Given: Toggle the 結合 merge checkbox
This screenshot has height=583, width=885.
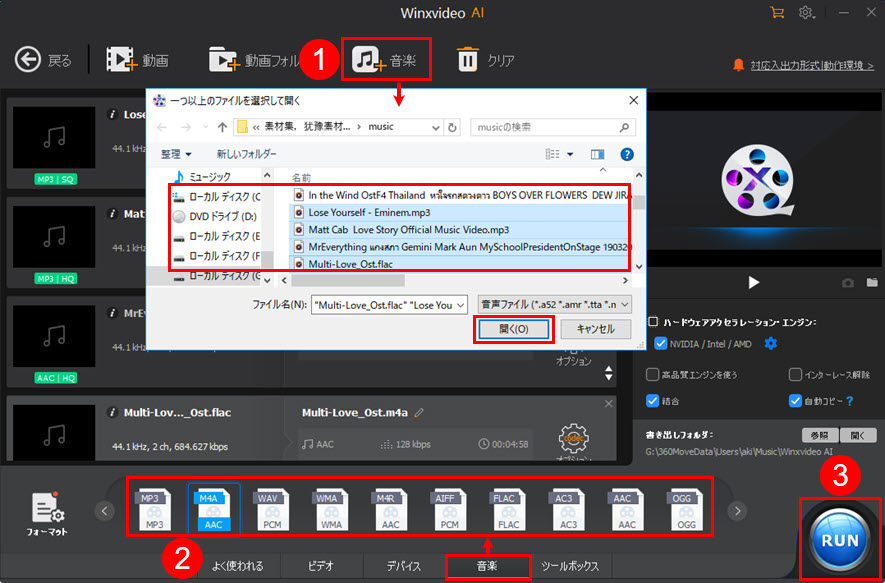Looking at the screenshot, I should (x=652, y=401).
